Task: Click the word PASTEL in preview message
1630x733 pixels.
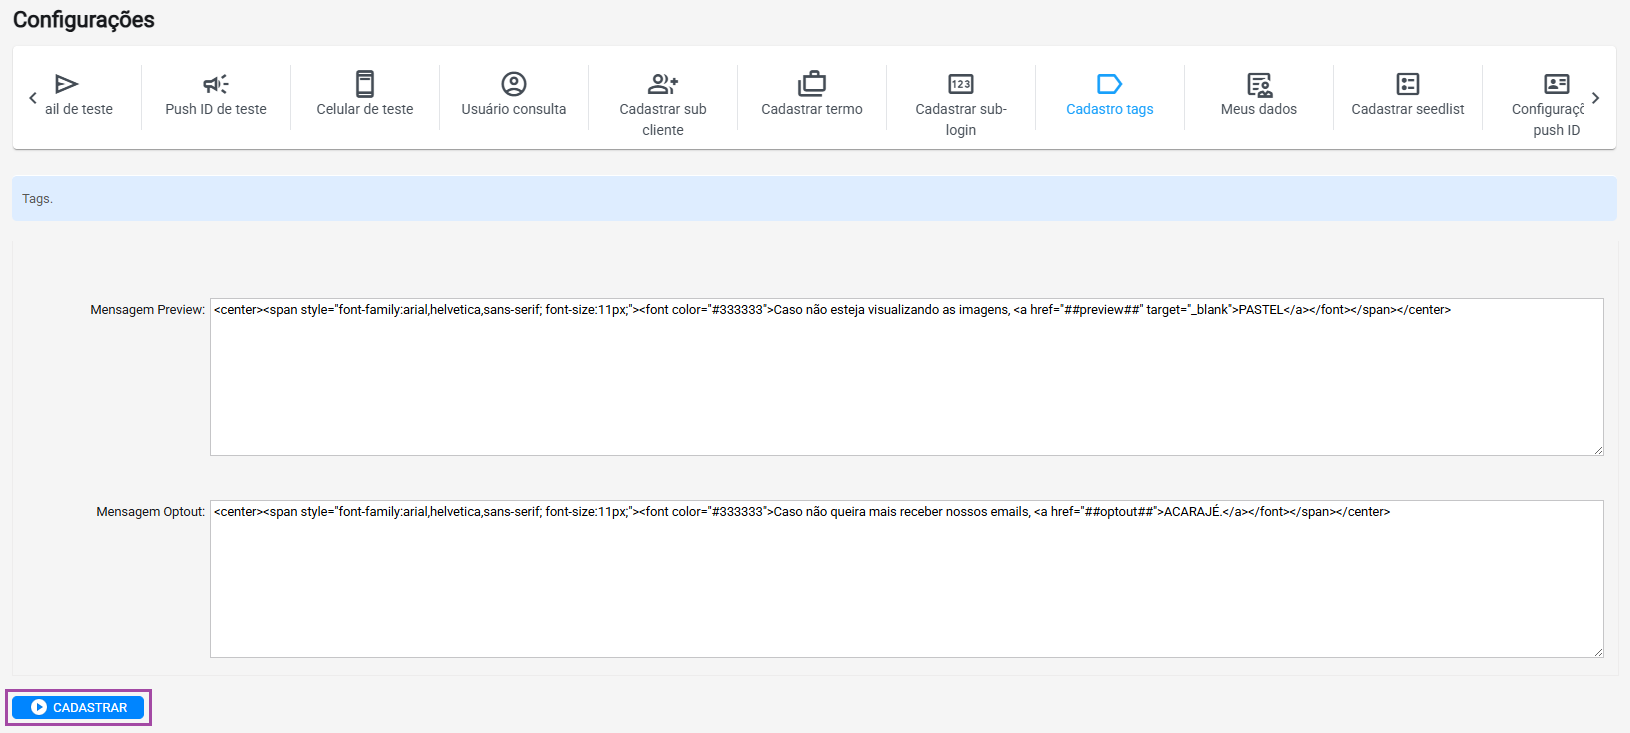Action: coord(1261,310)
